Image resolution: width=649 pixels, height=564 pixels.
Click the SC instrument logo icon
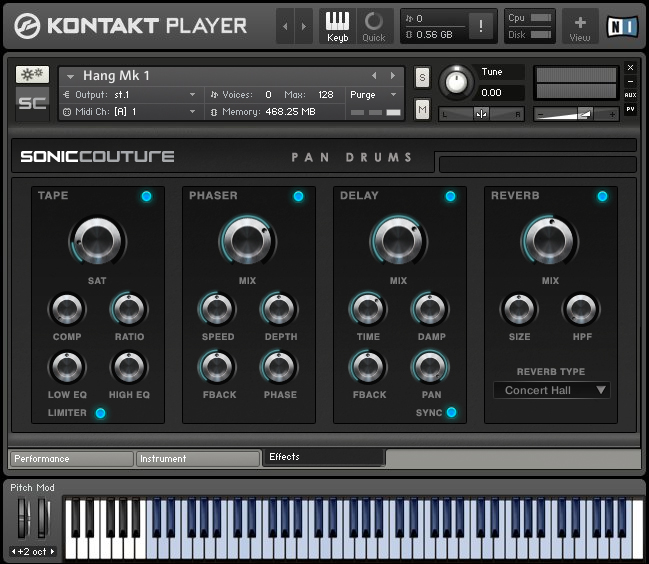tap(32, 103)
